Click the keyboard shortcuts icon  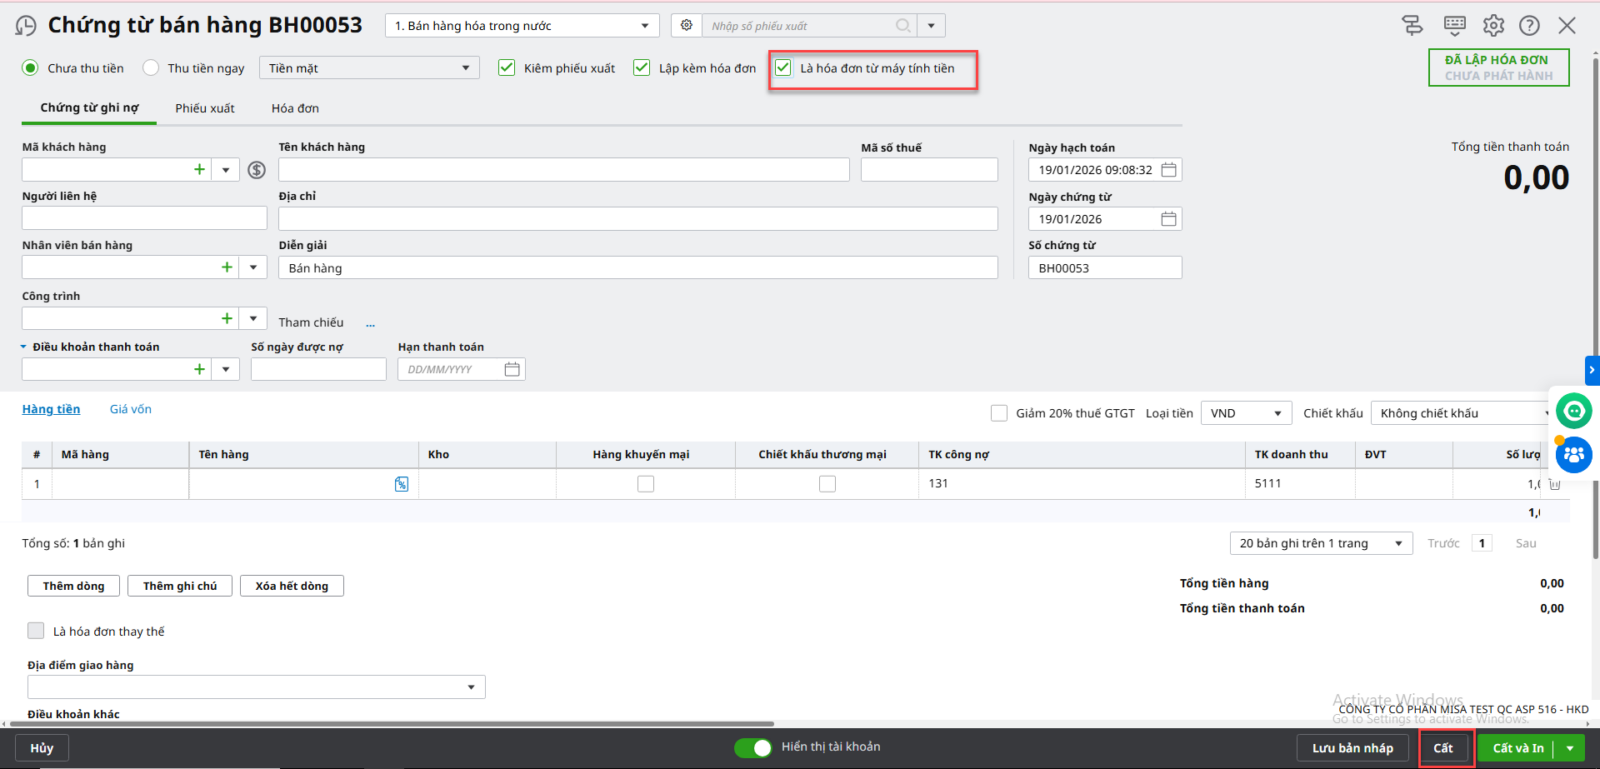pos(1455,25)
